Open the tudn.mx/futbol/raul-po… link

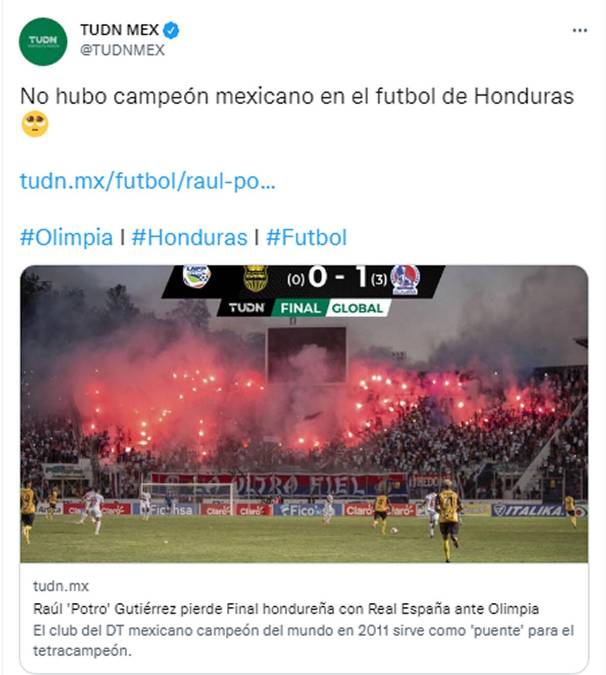click(x=147, y=181)
